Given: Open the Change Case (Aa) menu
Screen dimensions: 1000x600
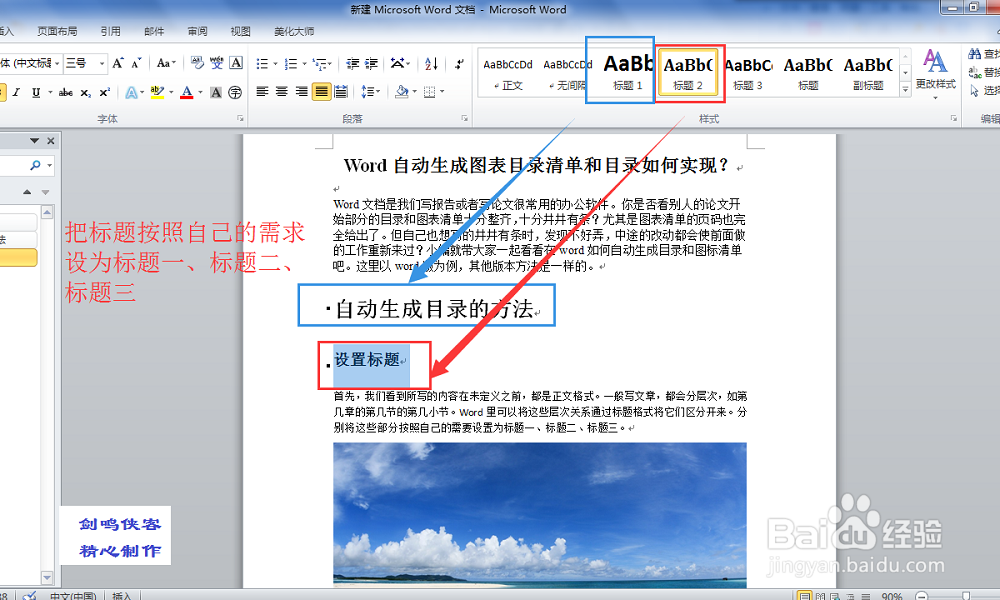Looking at the screenshot, I should pos(166,63).
